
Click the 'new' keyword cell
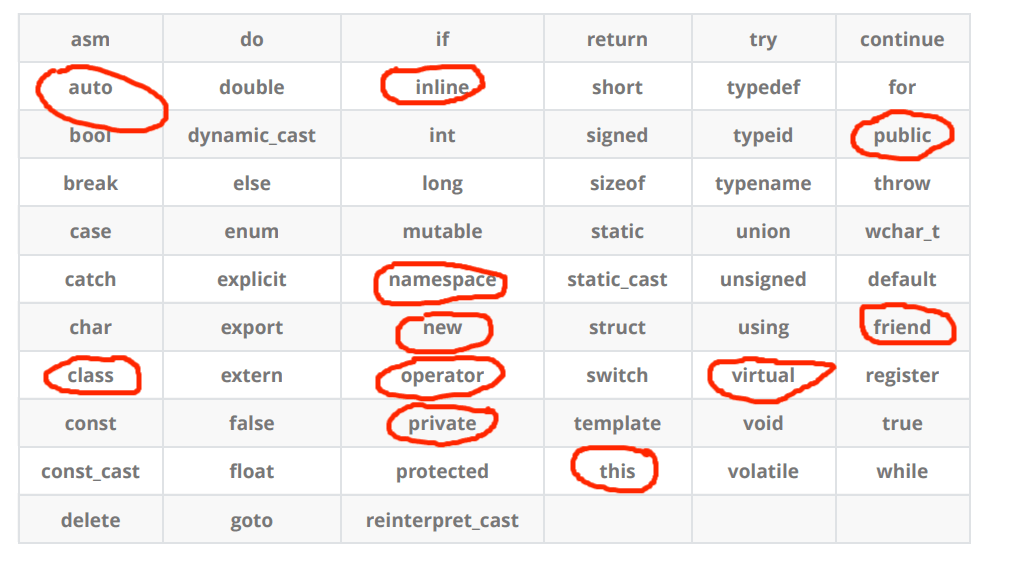coord(442,328)
